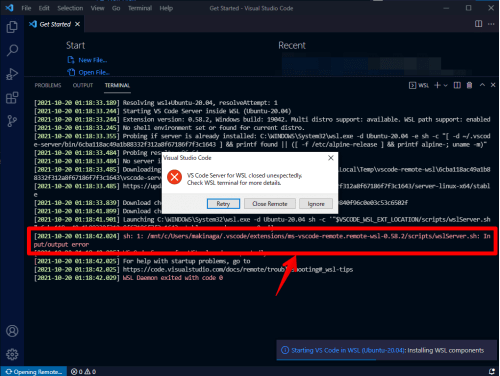This screenshot has height=376, width=500.
Task: Open the File menu
Action: (x=26, y=8)
